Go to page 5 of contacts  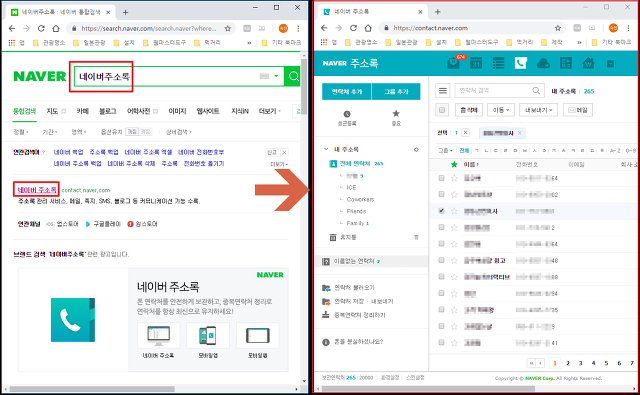coord(606,363)
